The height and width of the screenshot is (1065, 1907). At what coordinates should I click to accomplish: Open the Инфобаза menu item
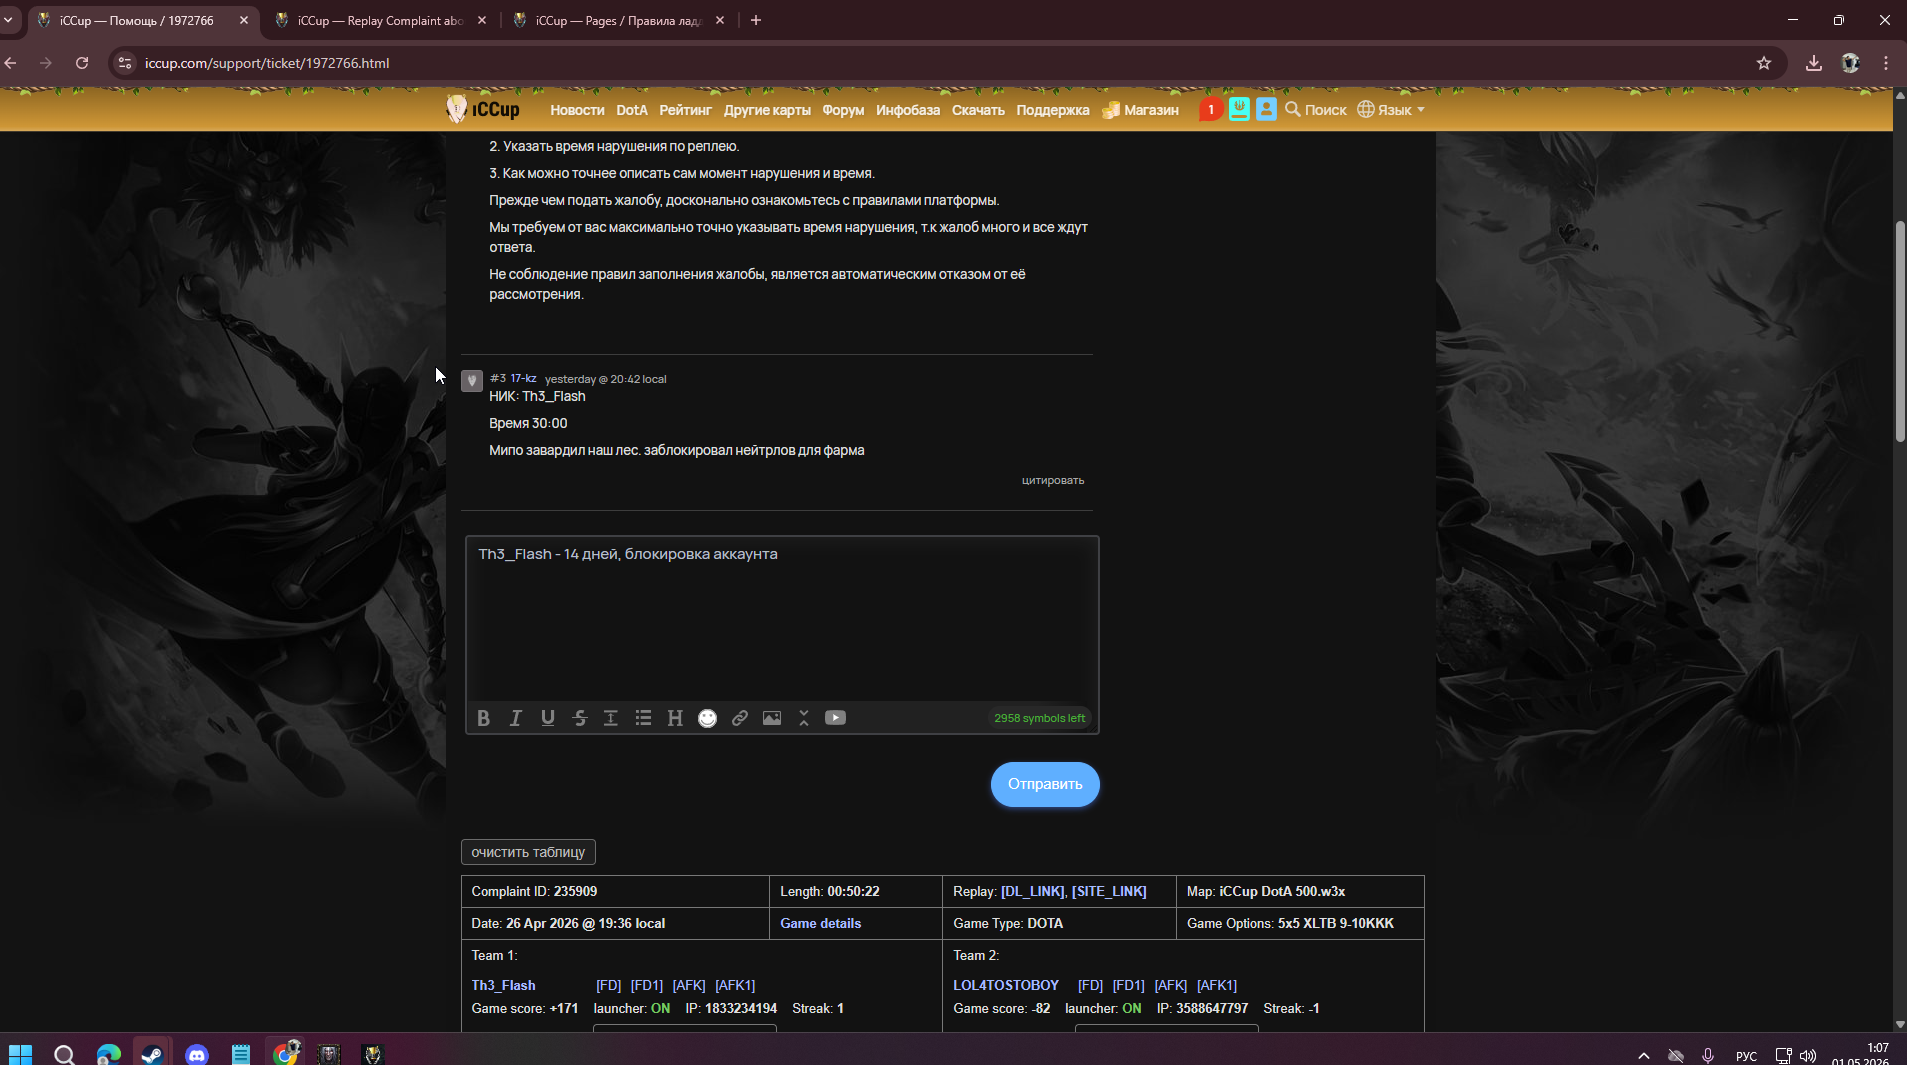pyautogui.click(x=908, y=110)
